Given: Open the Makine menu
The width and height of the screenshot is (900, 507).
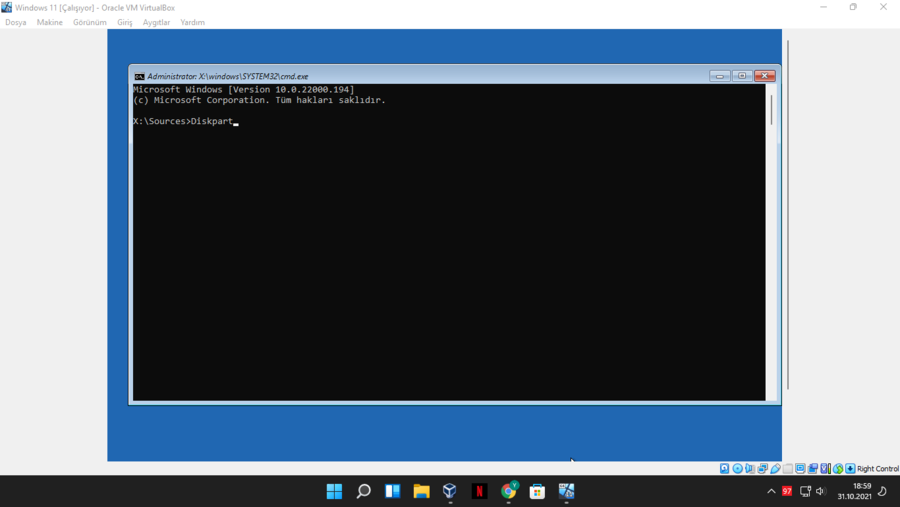Looking at the screenshot, I should click(49, 22).
